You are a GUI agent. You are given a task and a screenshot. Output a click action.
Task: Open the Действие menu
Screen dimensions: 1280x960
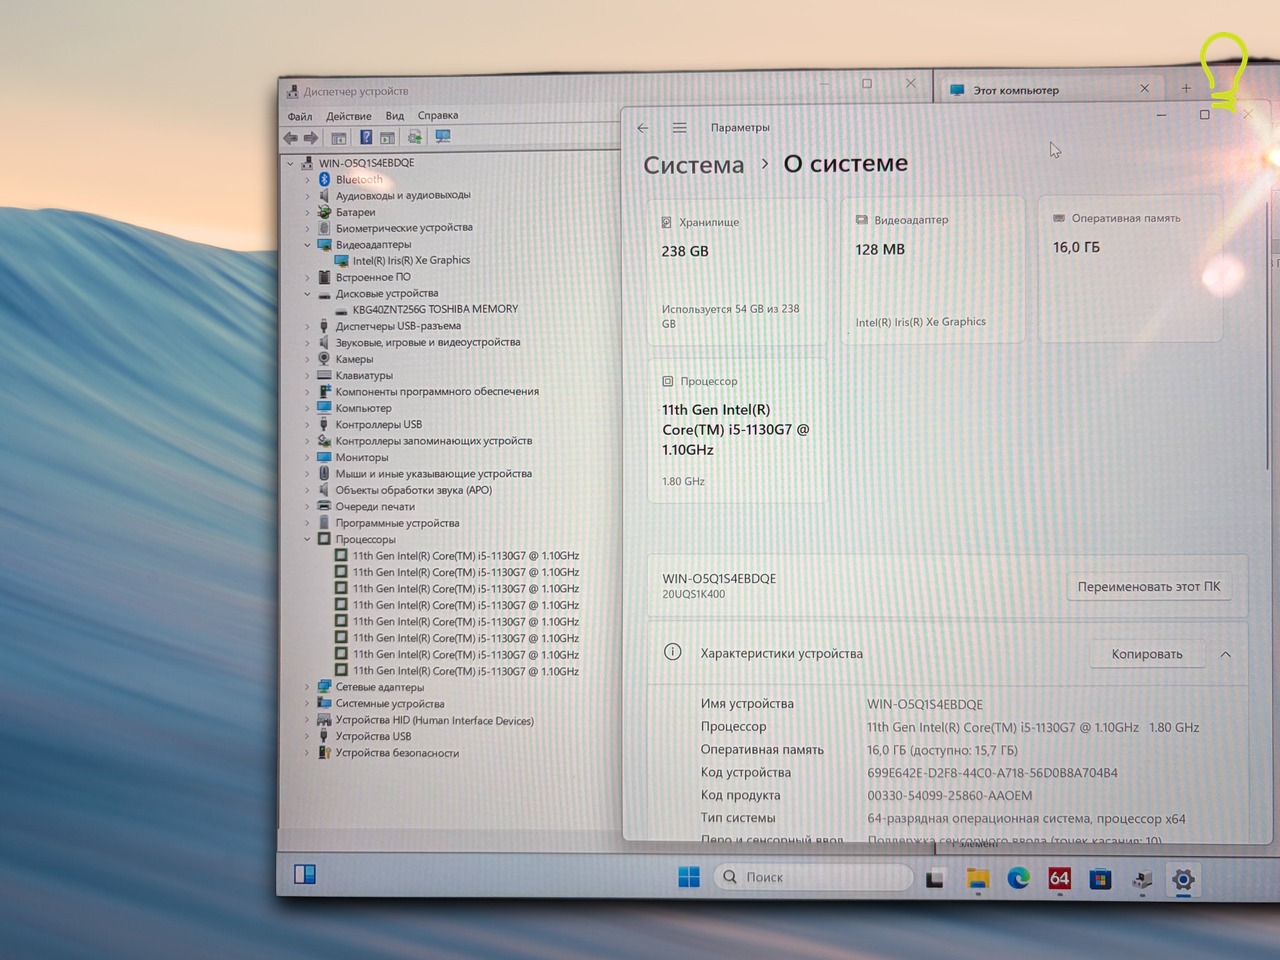pyautogui.click(x=348, y=116)
